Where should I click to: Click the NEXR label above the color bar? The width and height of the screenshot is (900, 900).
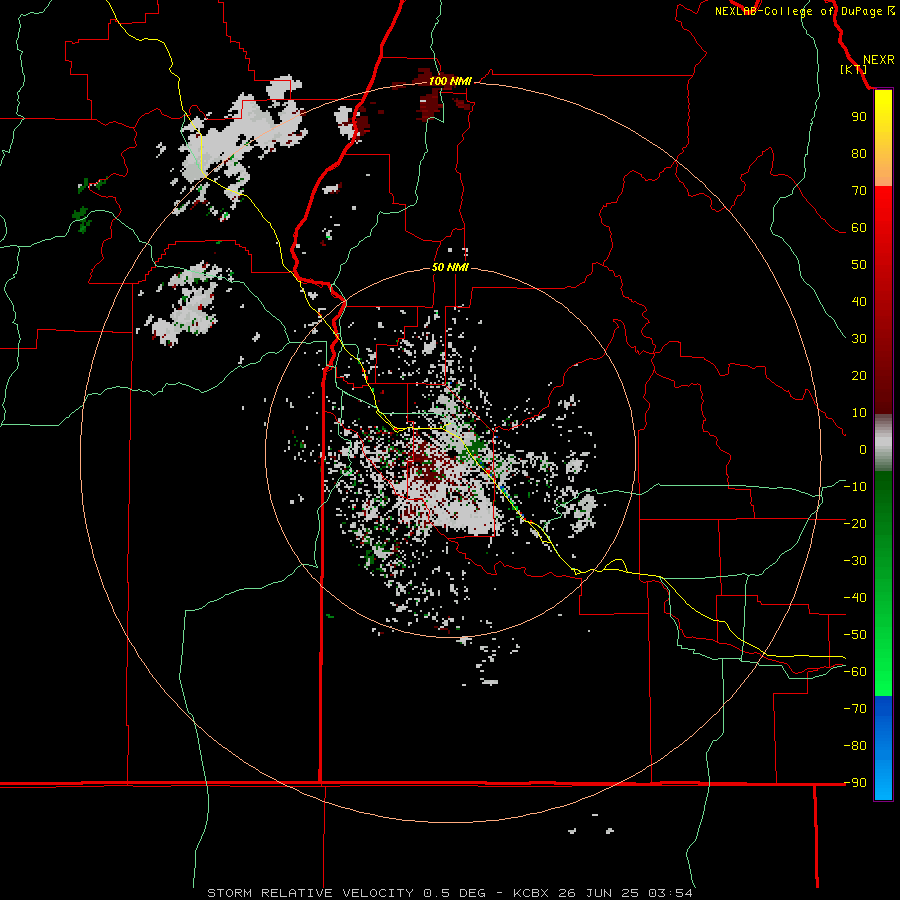(879, 60)
